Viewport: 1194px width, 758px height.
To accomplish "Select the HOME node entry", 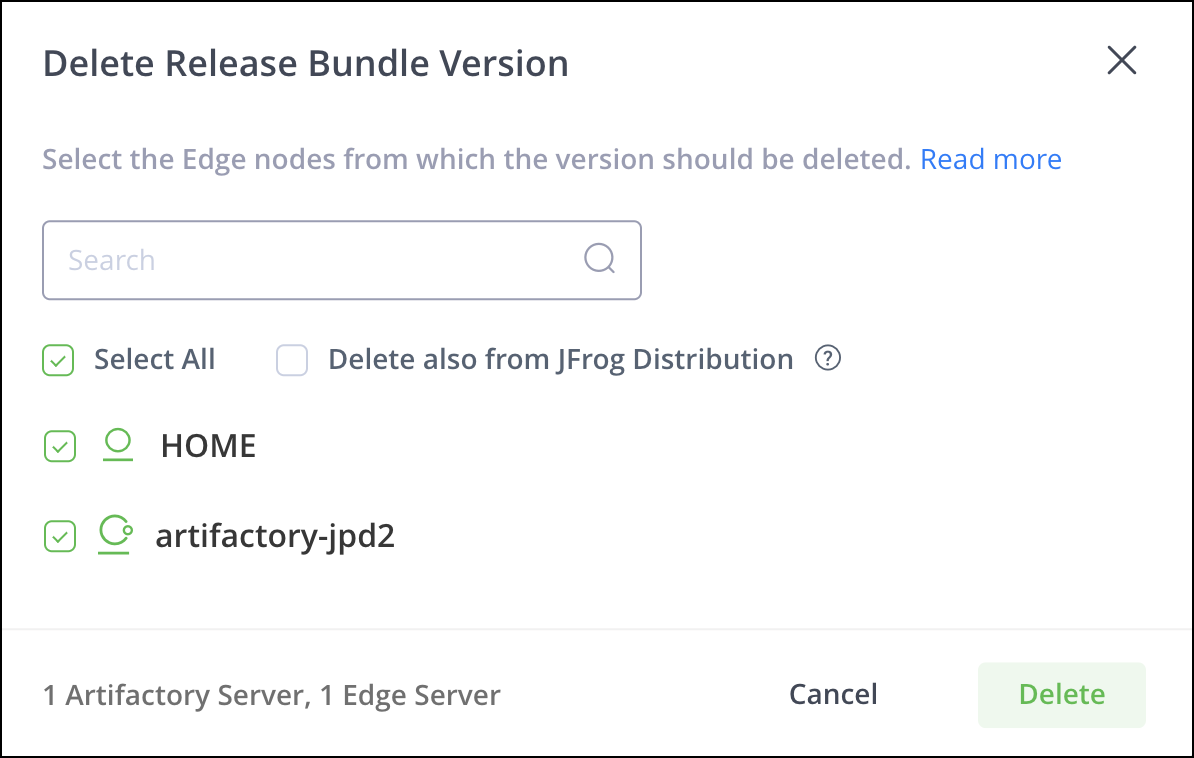I will coord(207,446).
